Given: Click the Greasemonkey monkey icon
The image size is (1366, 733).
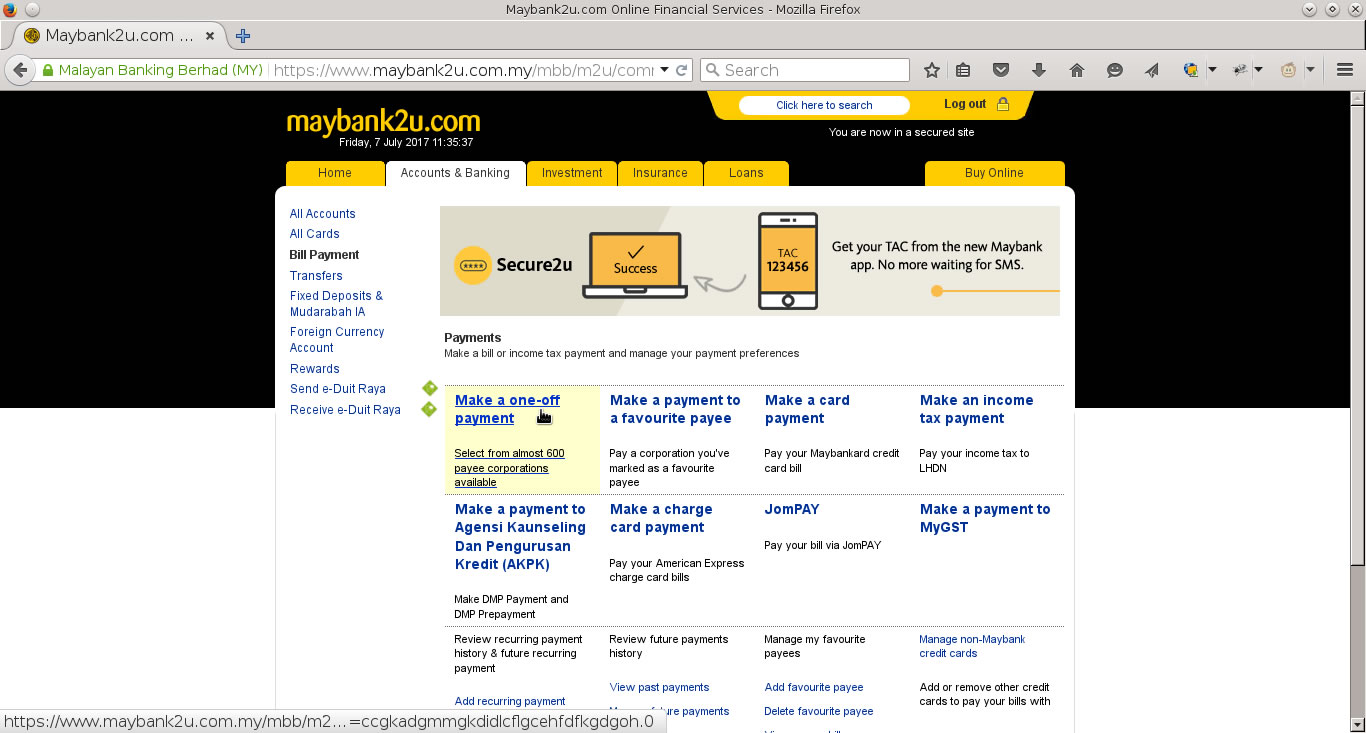Looking at the screenshot, I should click(1289, 70).
